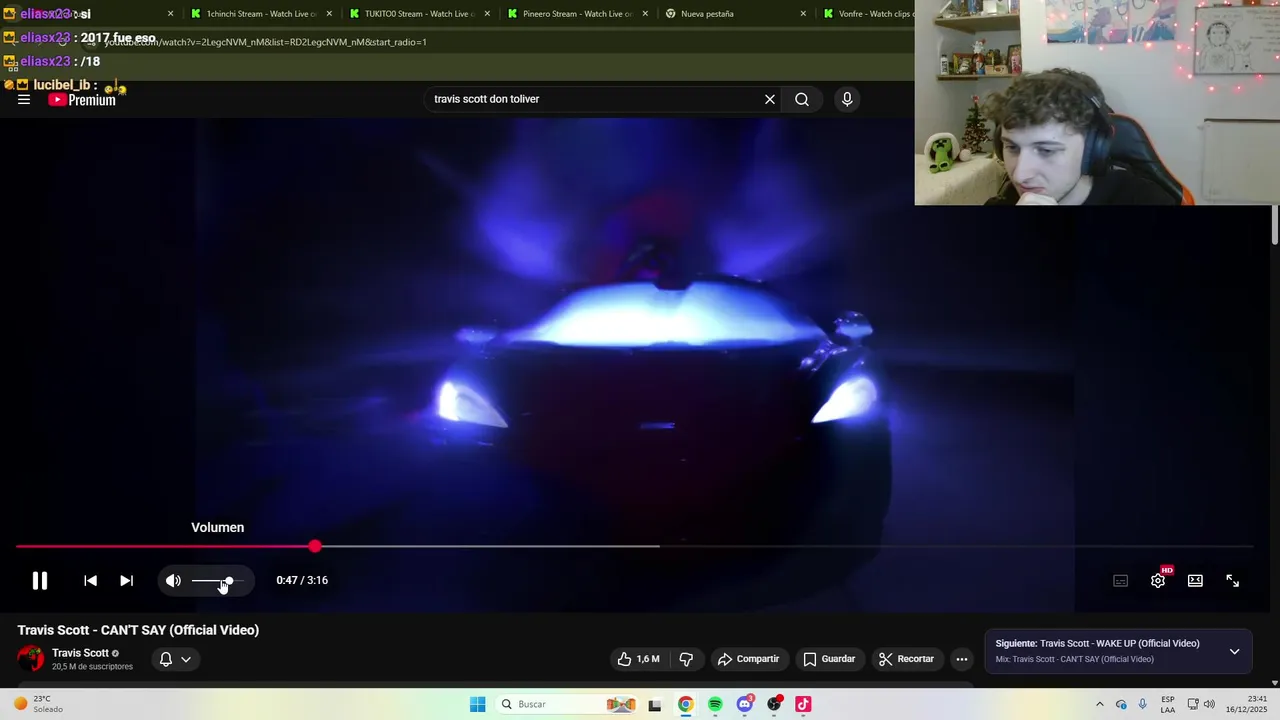Close the 1chinchi Stream tab

(x=329, y=14)
